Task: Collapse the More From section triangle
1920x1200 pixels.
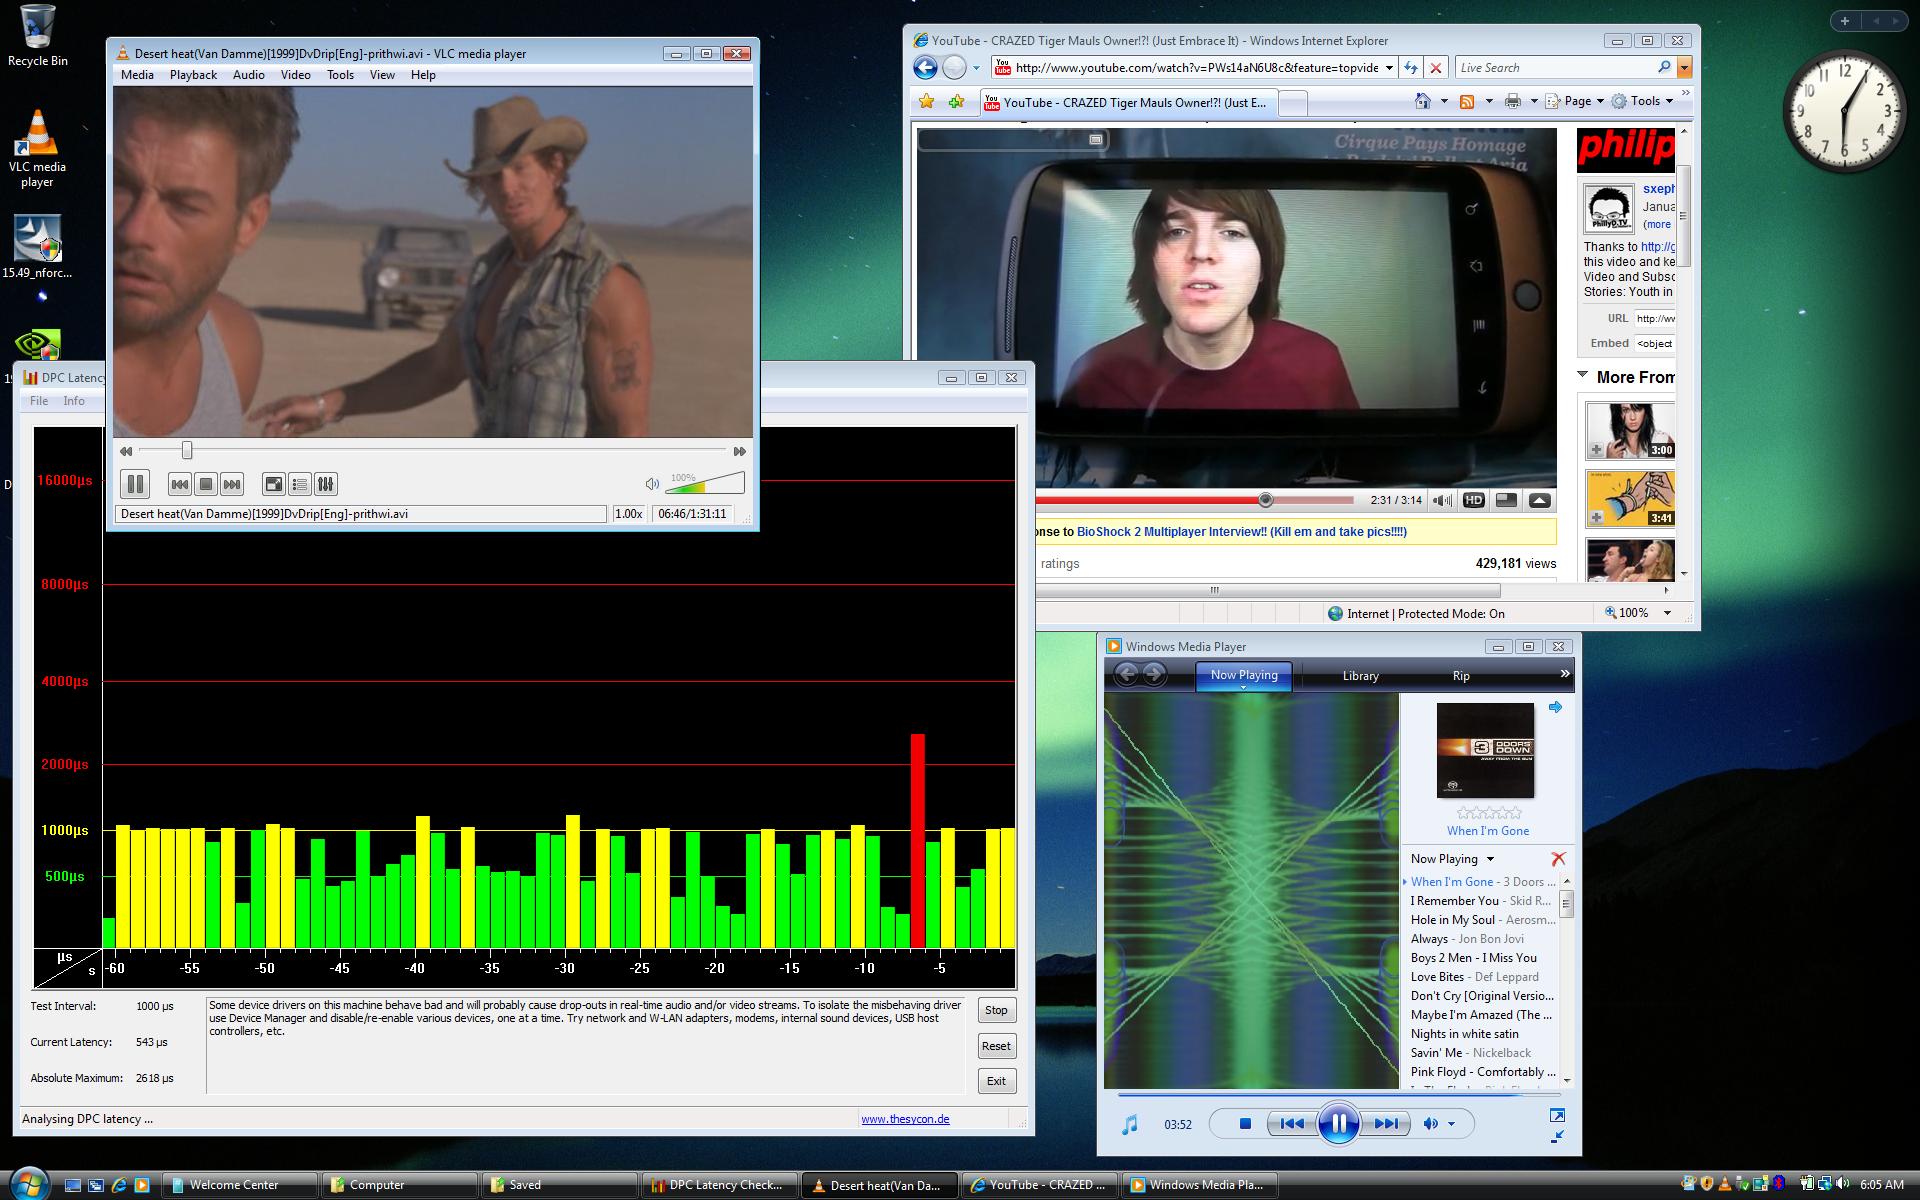Action: (1583, 376)
